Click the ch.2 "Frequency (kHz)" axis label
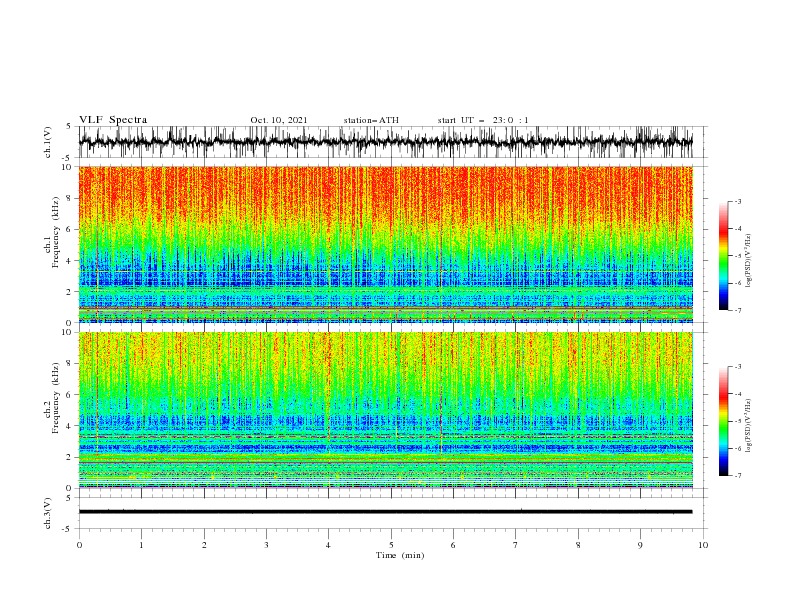Viewport: 792px width, 612px height. pos(56,398)
